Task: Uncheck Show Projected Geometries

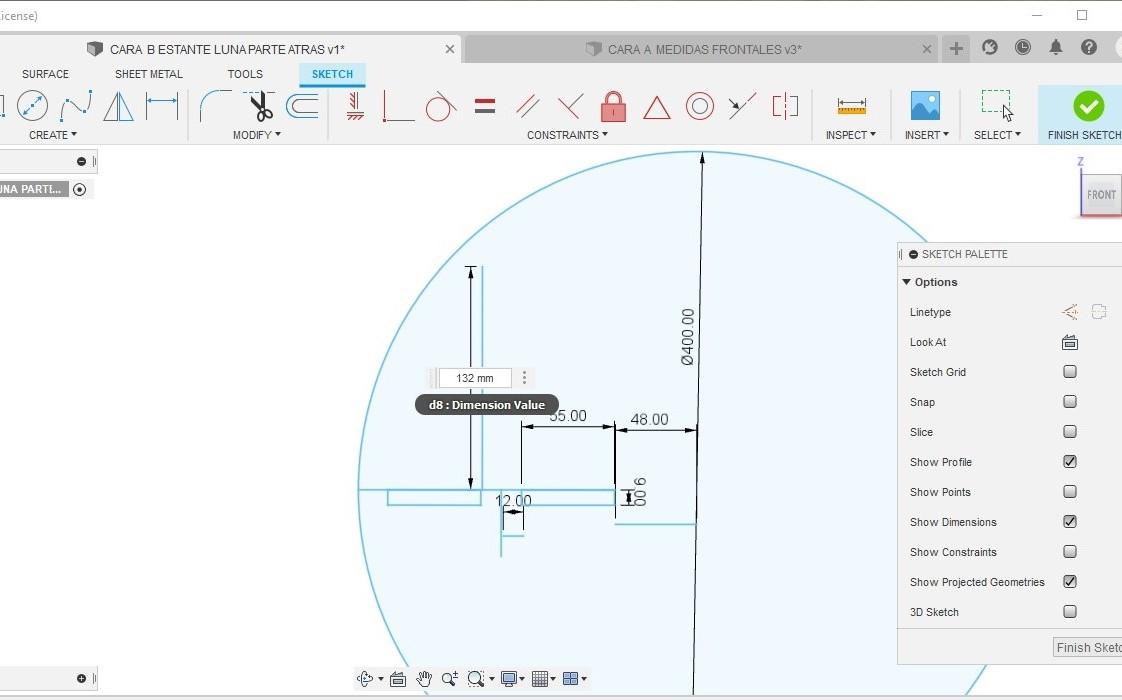Action: click(x=1070, y=582)
